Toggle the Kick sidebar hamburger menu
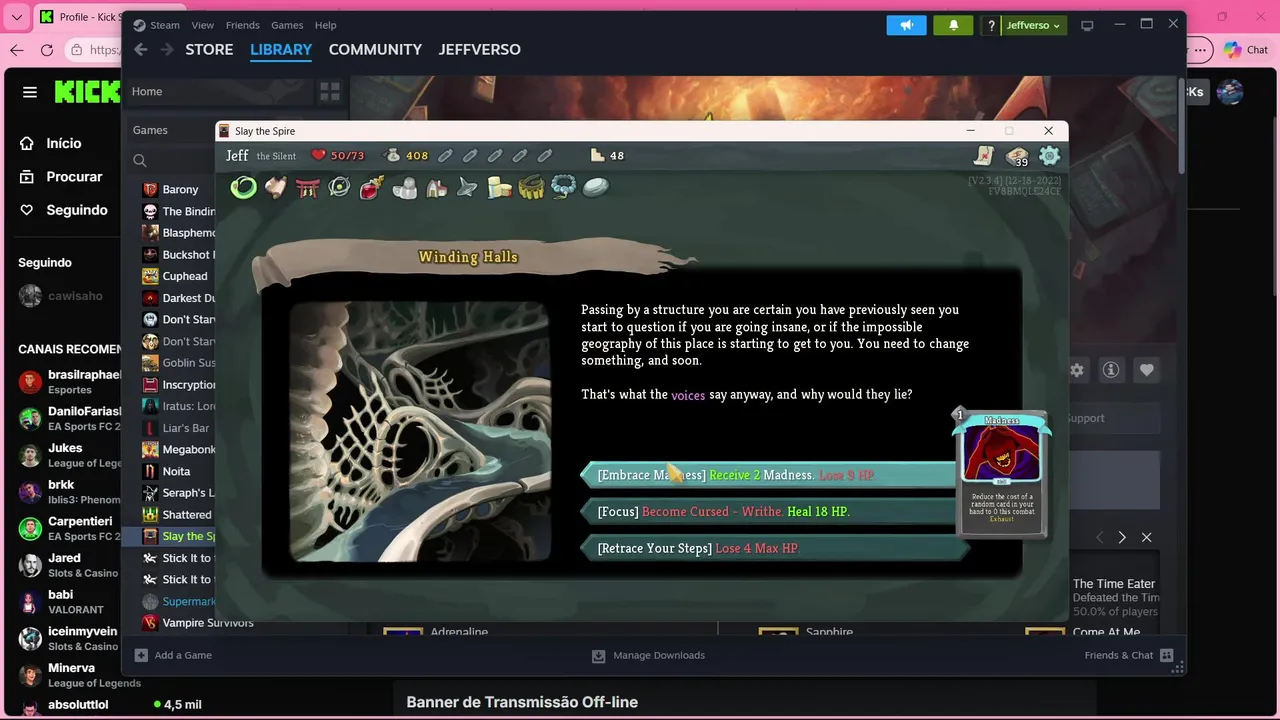Image resolution: width=1280 pixels, height=720 pixels. (x=30, y=92)
